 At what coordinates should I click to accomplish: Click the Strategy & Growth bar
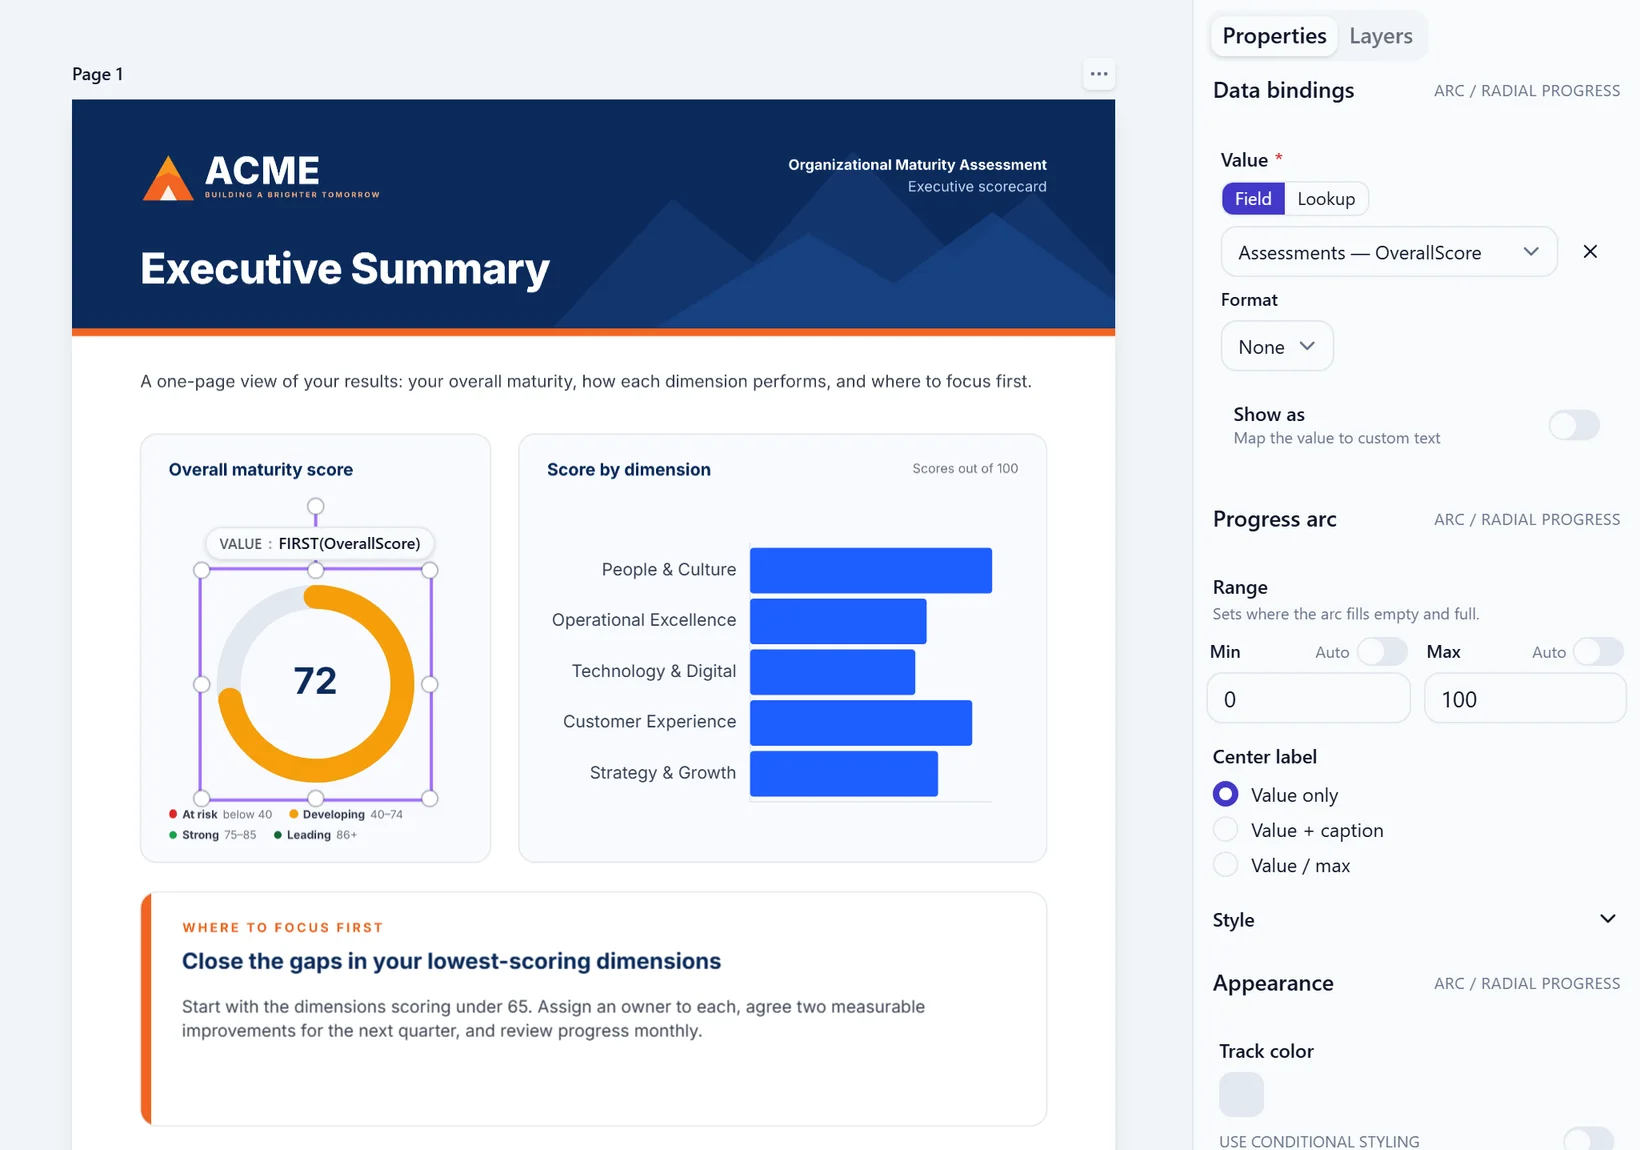click(844, 773)
